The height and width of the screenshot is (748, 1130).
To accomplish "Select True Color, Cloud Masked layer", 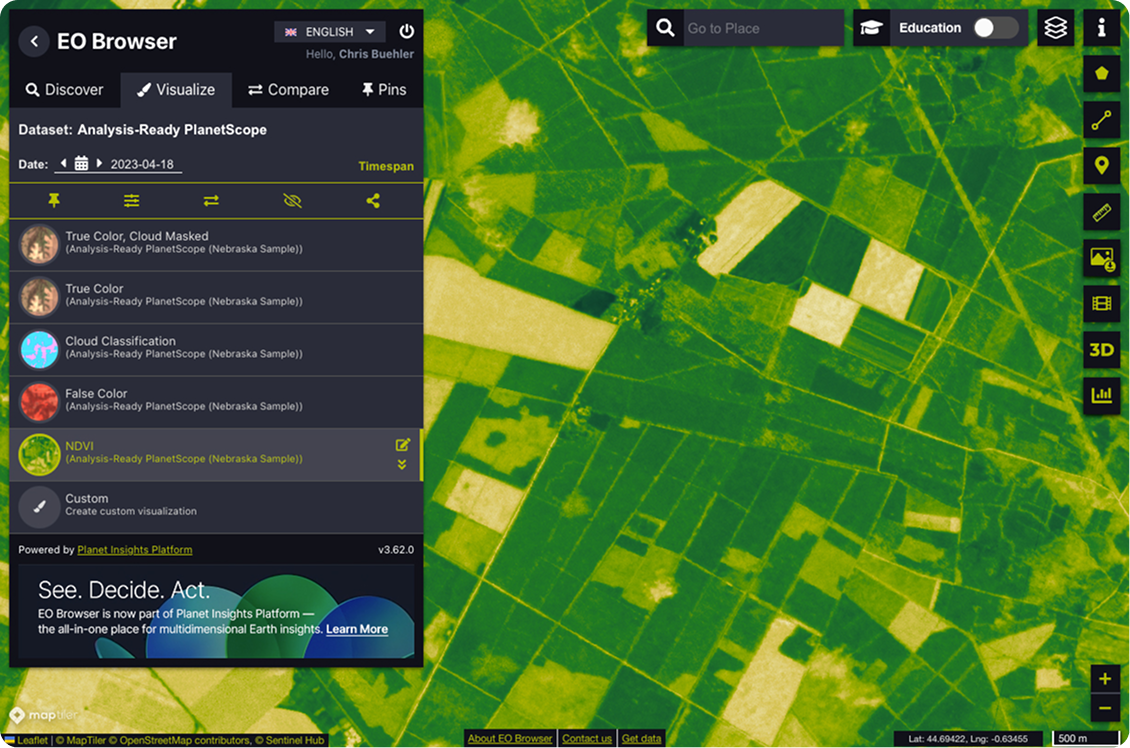I will 216,244.
